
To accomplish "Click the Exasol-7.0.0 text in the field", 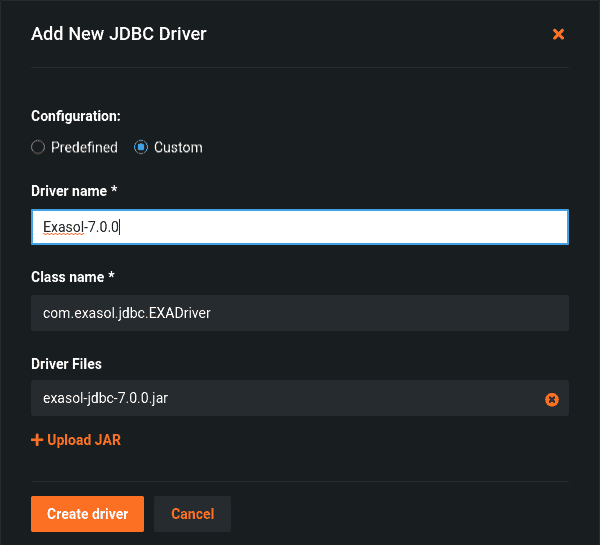I will (x=81, y=227).
